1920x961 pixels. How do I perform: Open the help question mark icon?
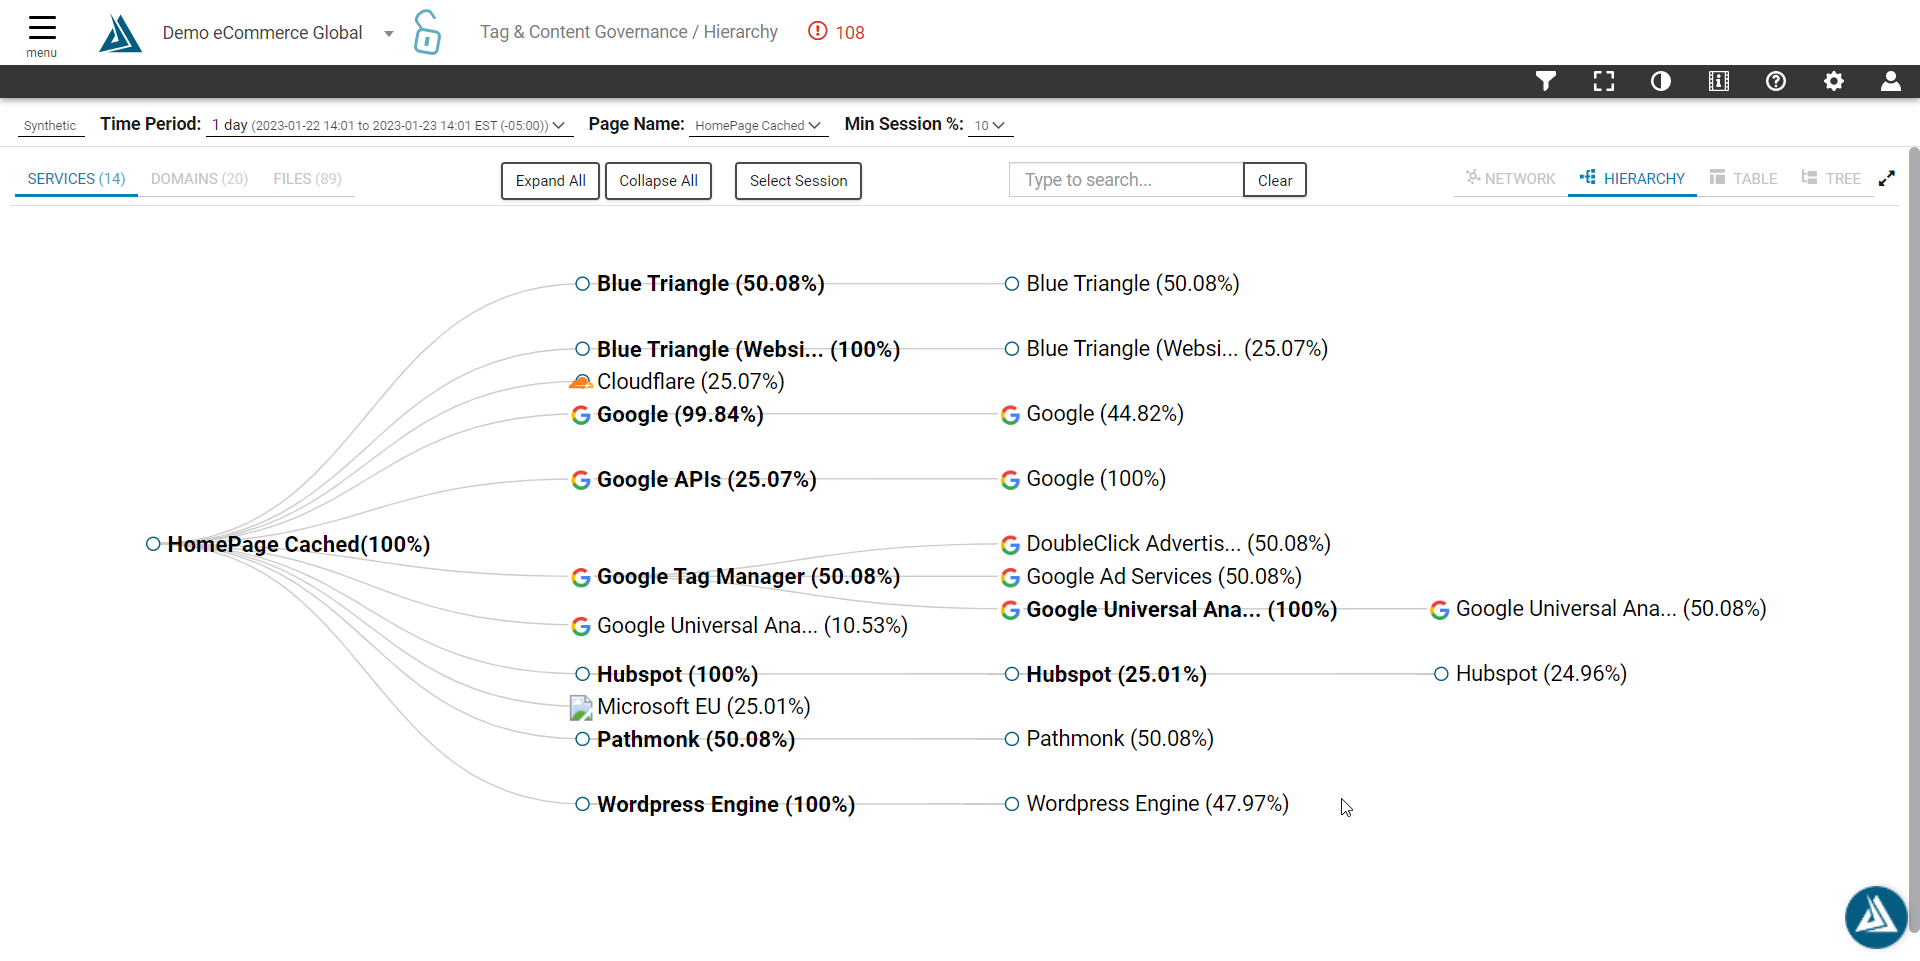click(x=1776, y=81)
